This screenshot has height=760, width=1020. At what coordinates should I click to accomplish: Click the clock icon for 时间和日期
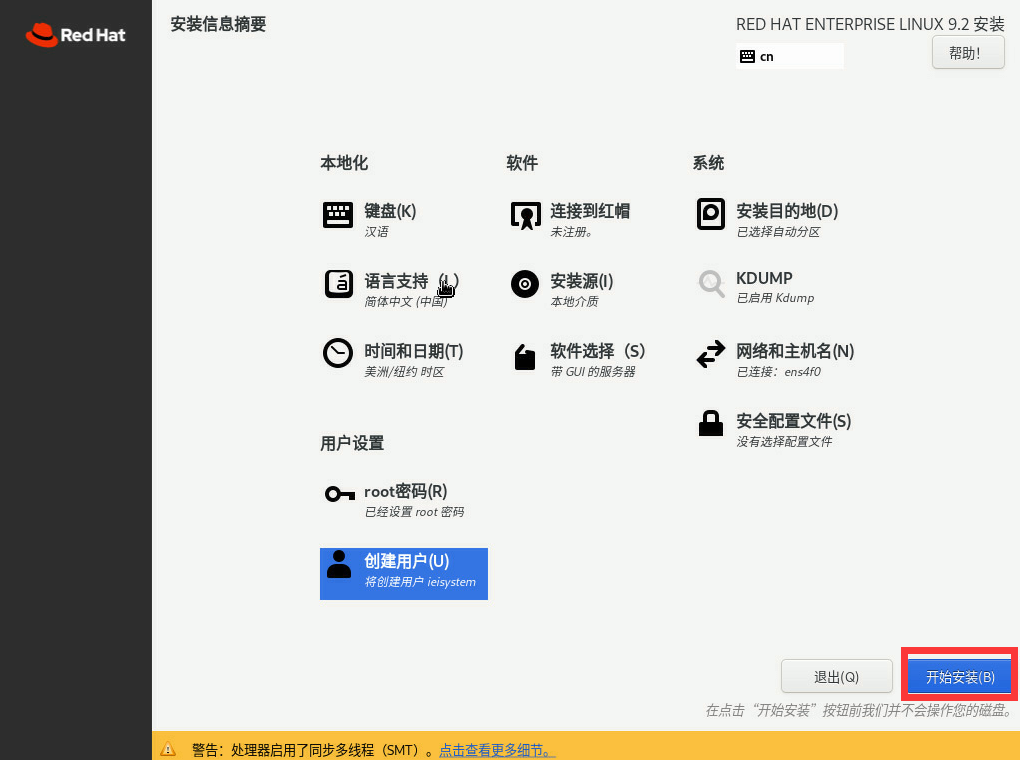click(x=338, y=353)
